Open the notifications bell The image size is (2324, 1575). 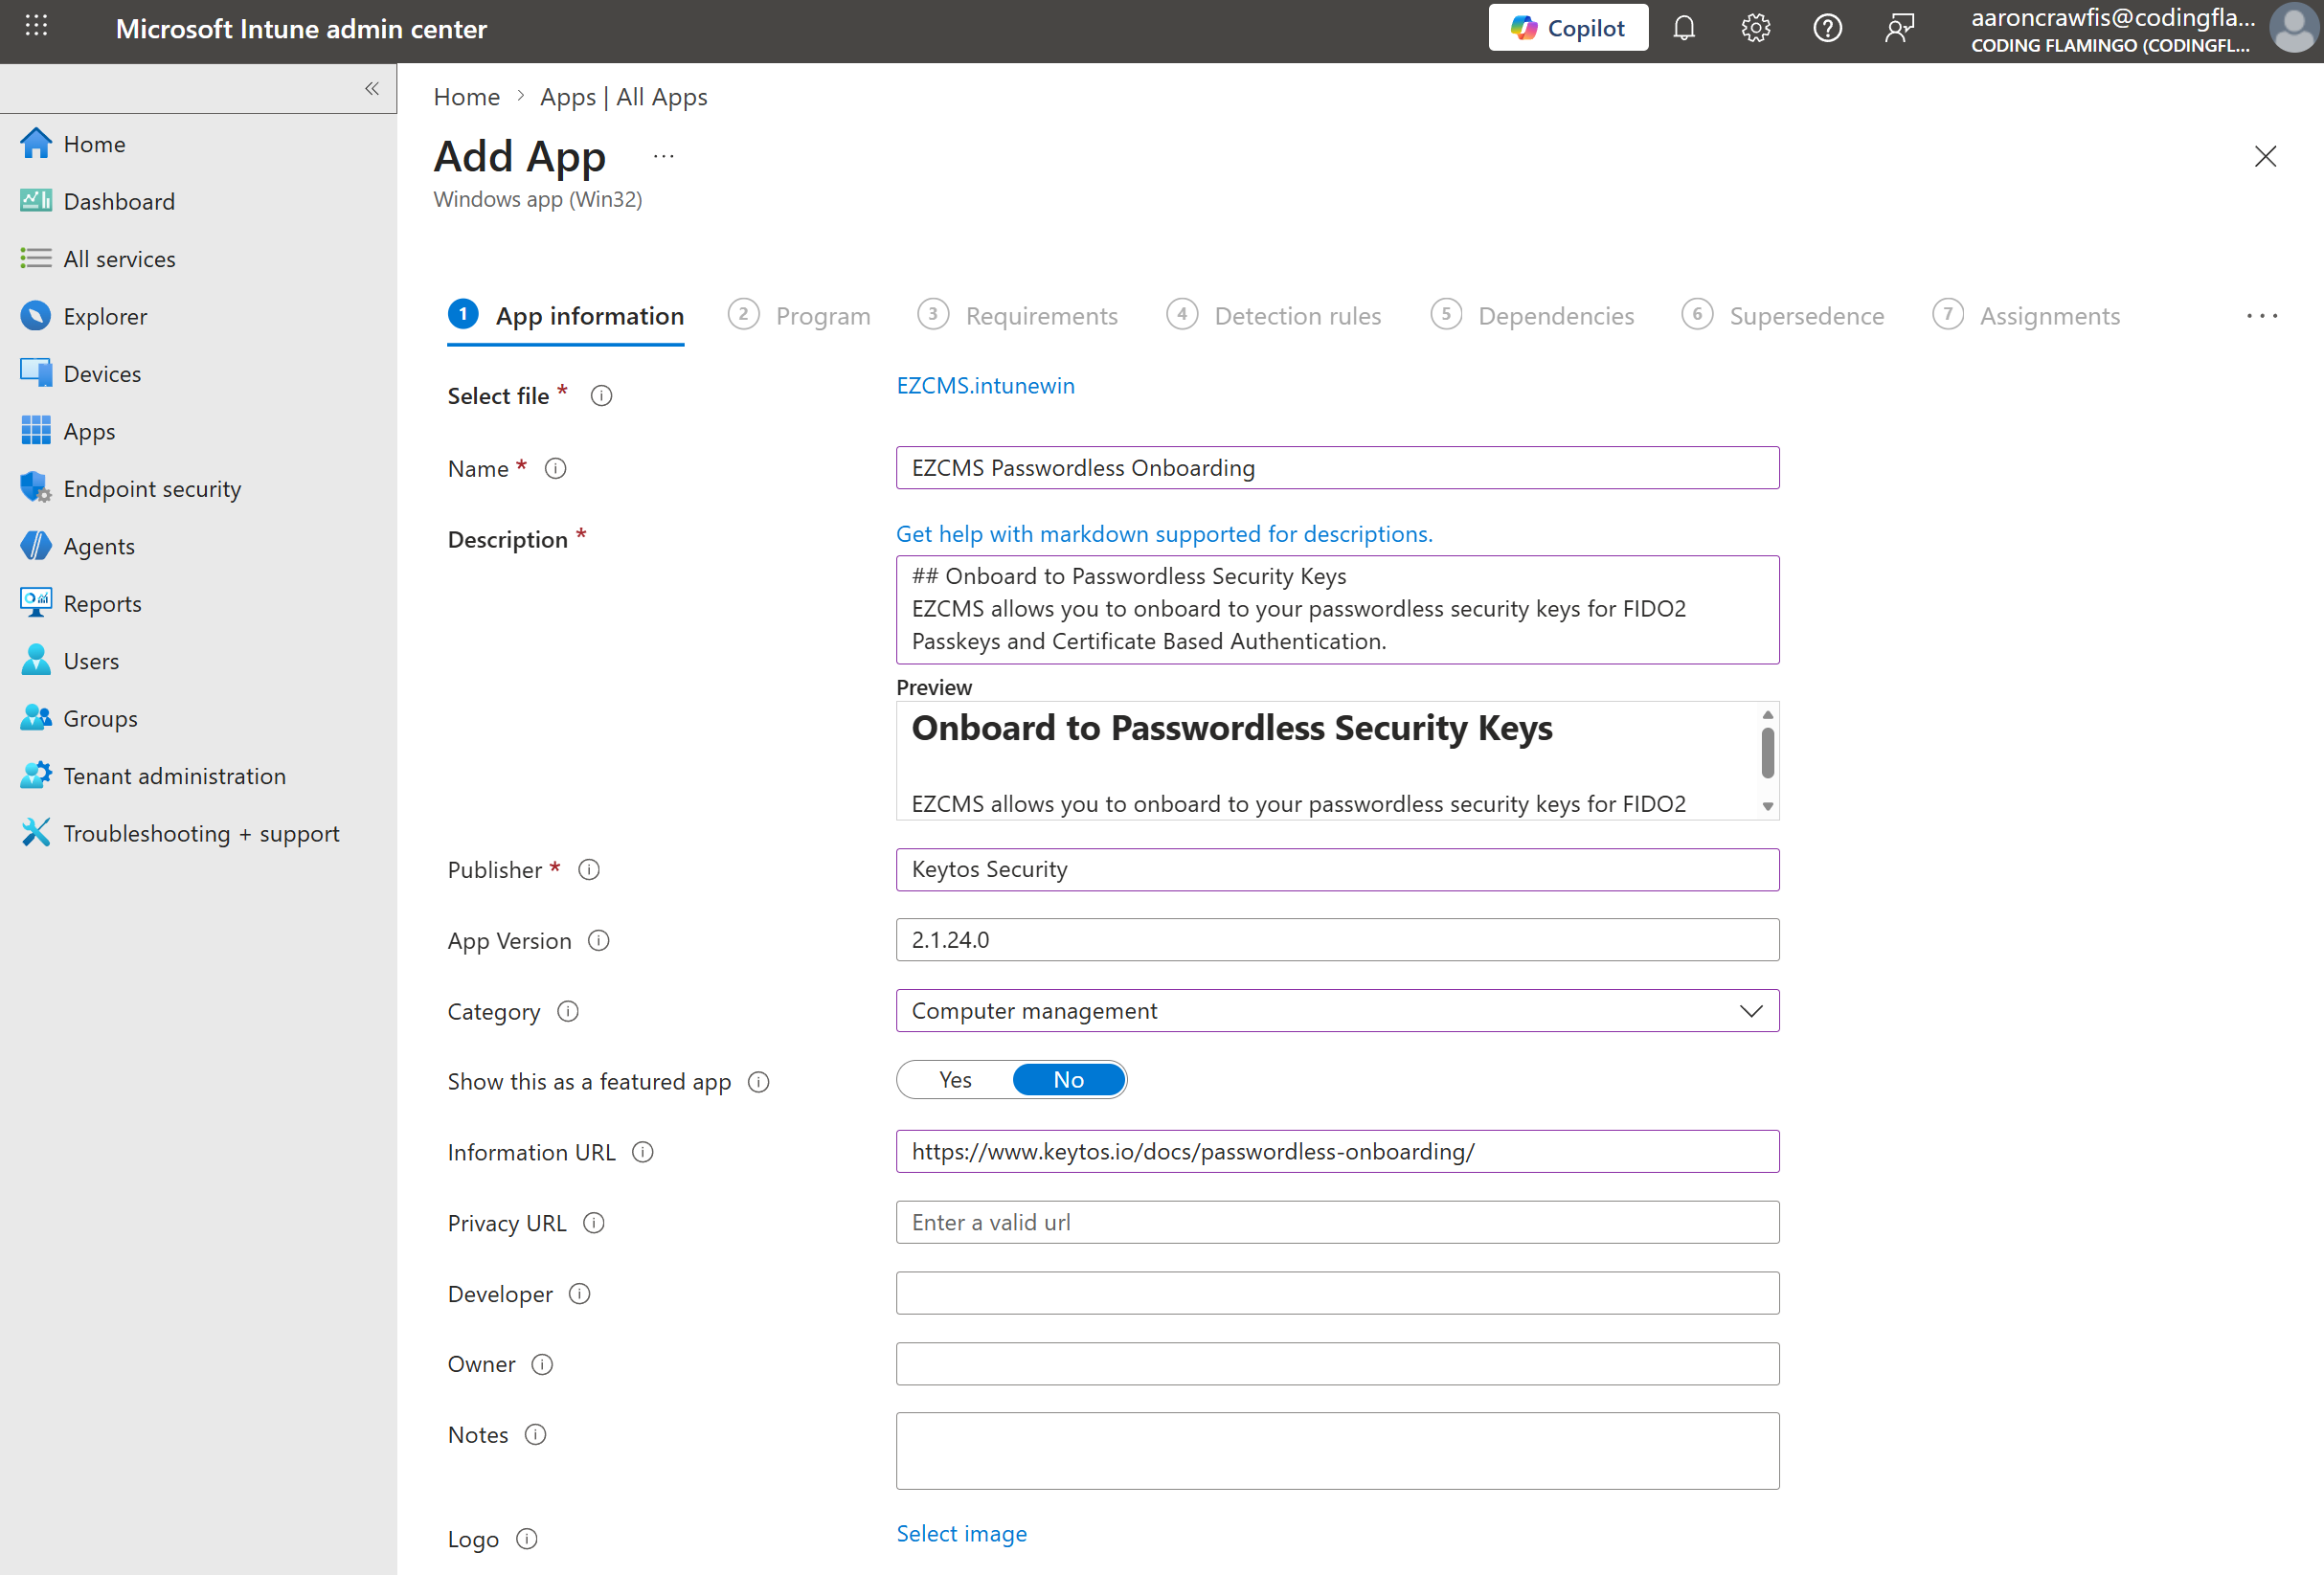click(1684, 28)
